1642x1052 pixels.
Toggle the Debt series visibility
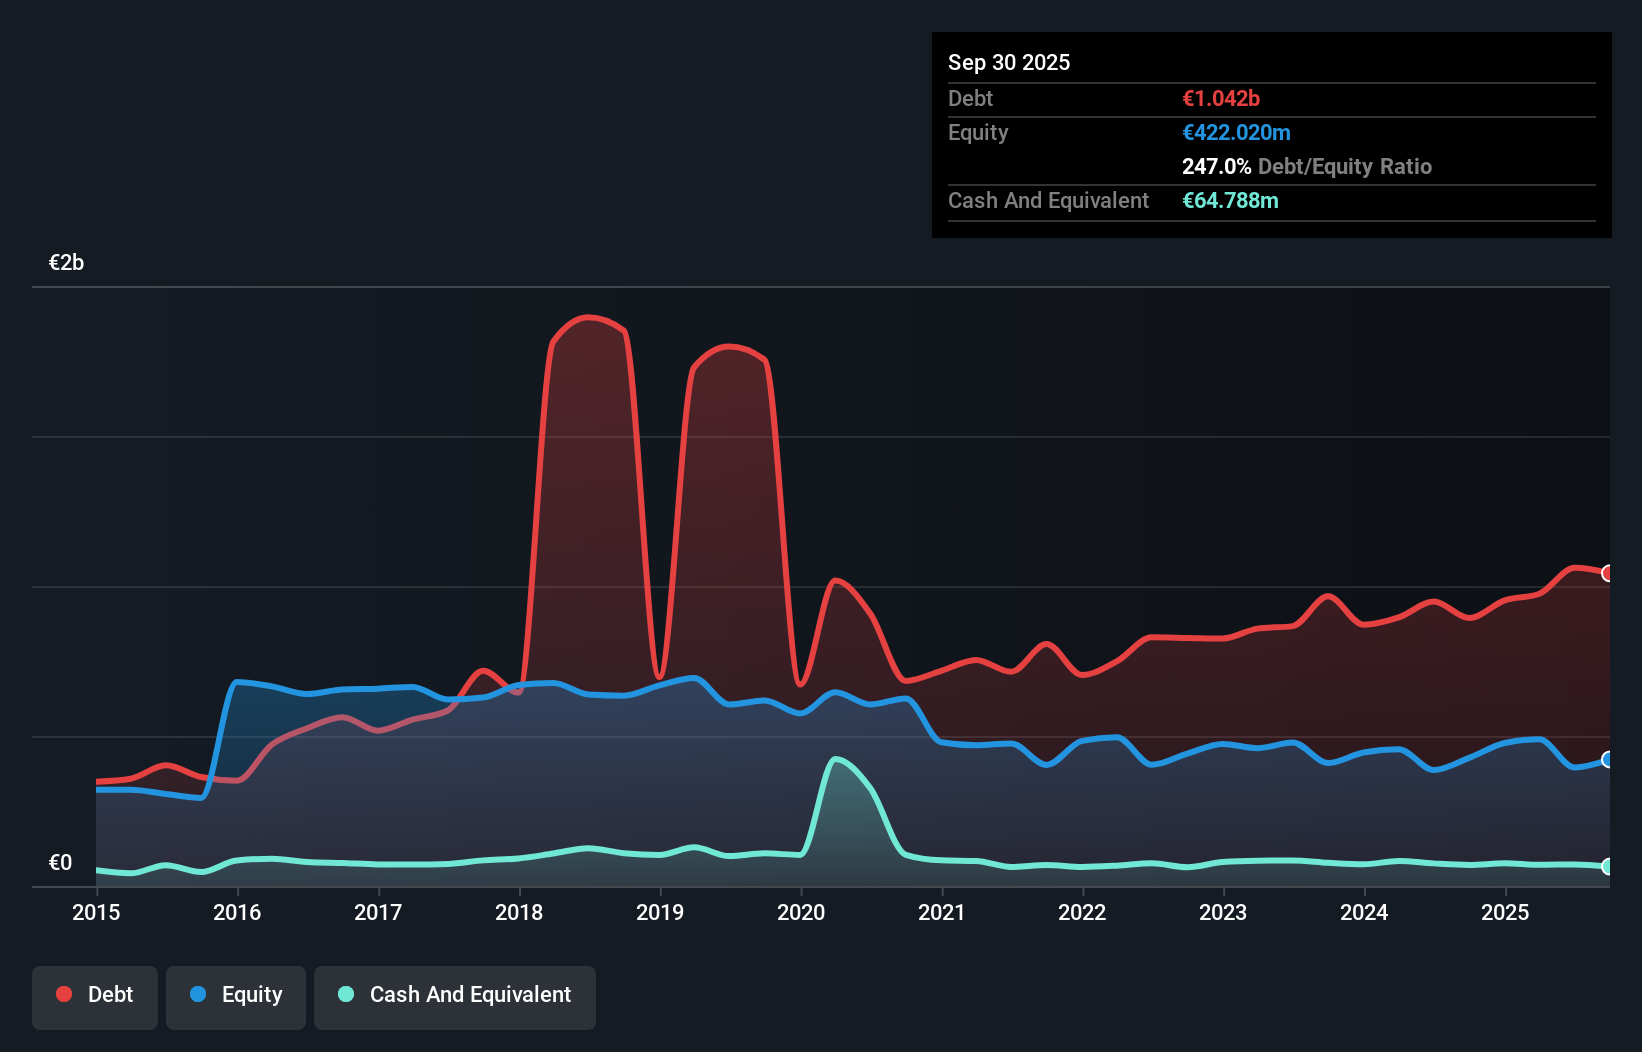95,996
